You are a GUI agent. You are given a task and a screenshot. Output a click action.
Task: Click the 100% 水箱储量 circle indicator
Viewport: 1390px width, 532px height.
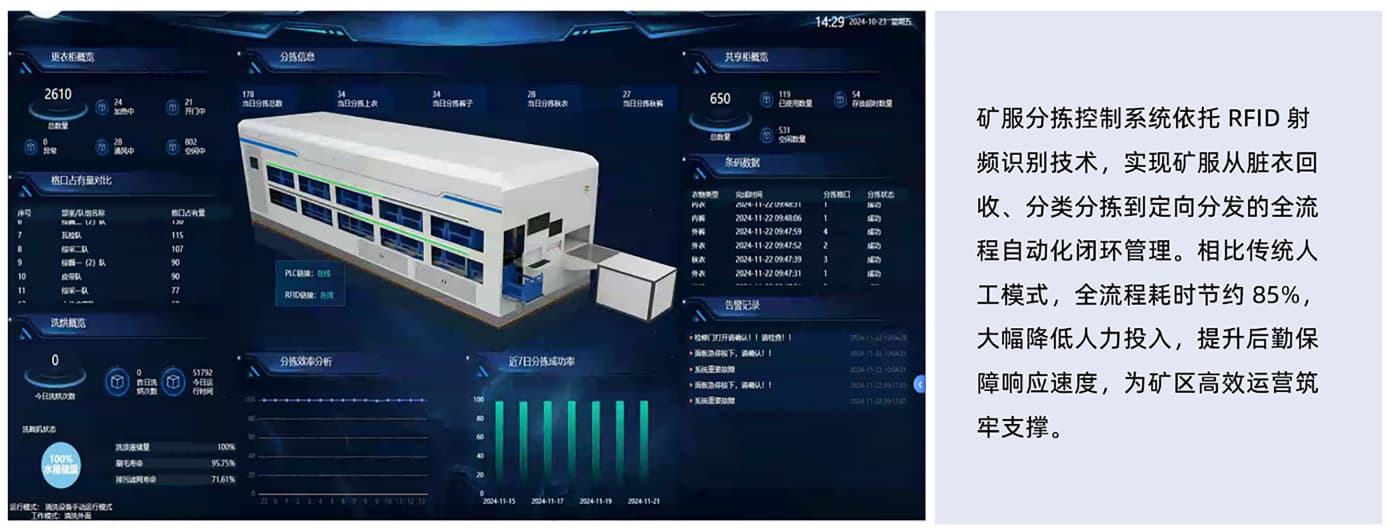(60, 465)
